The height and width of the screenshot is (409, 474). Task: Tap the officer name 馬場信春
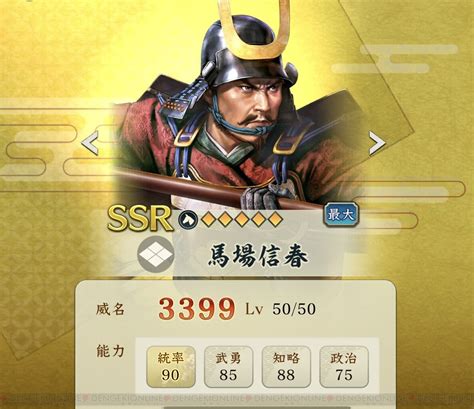tap(258, 257)
